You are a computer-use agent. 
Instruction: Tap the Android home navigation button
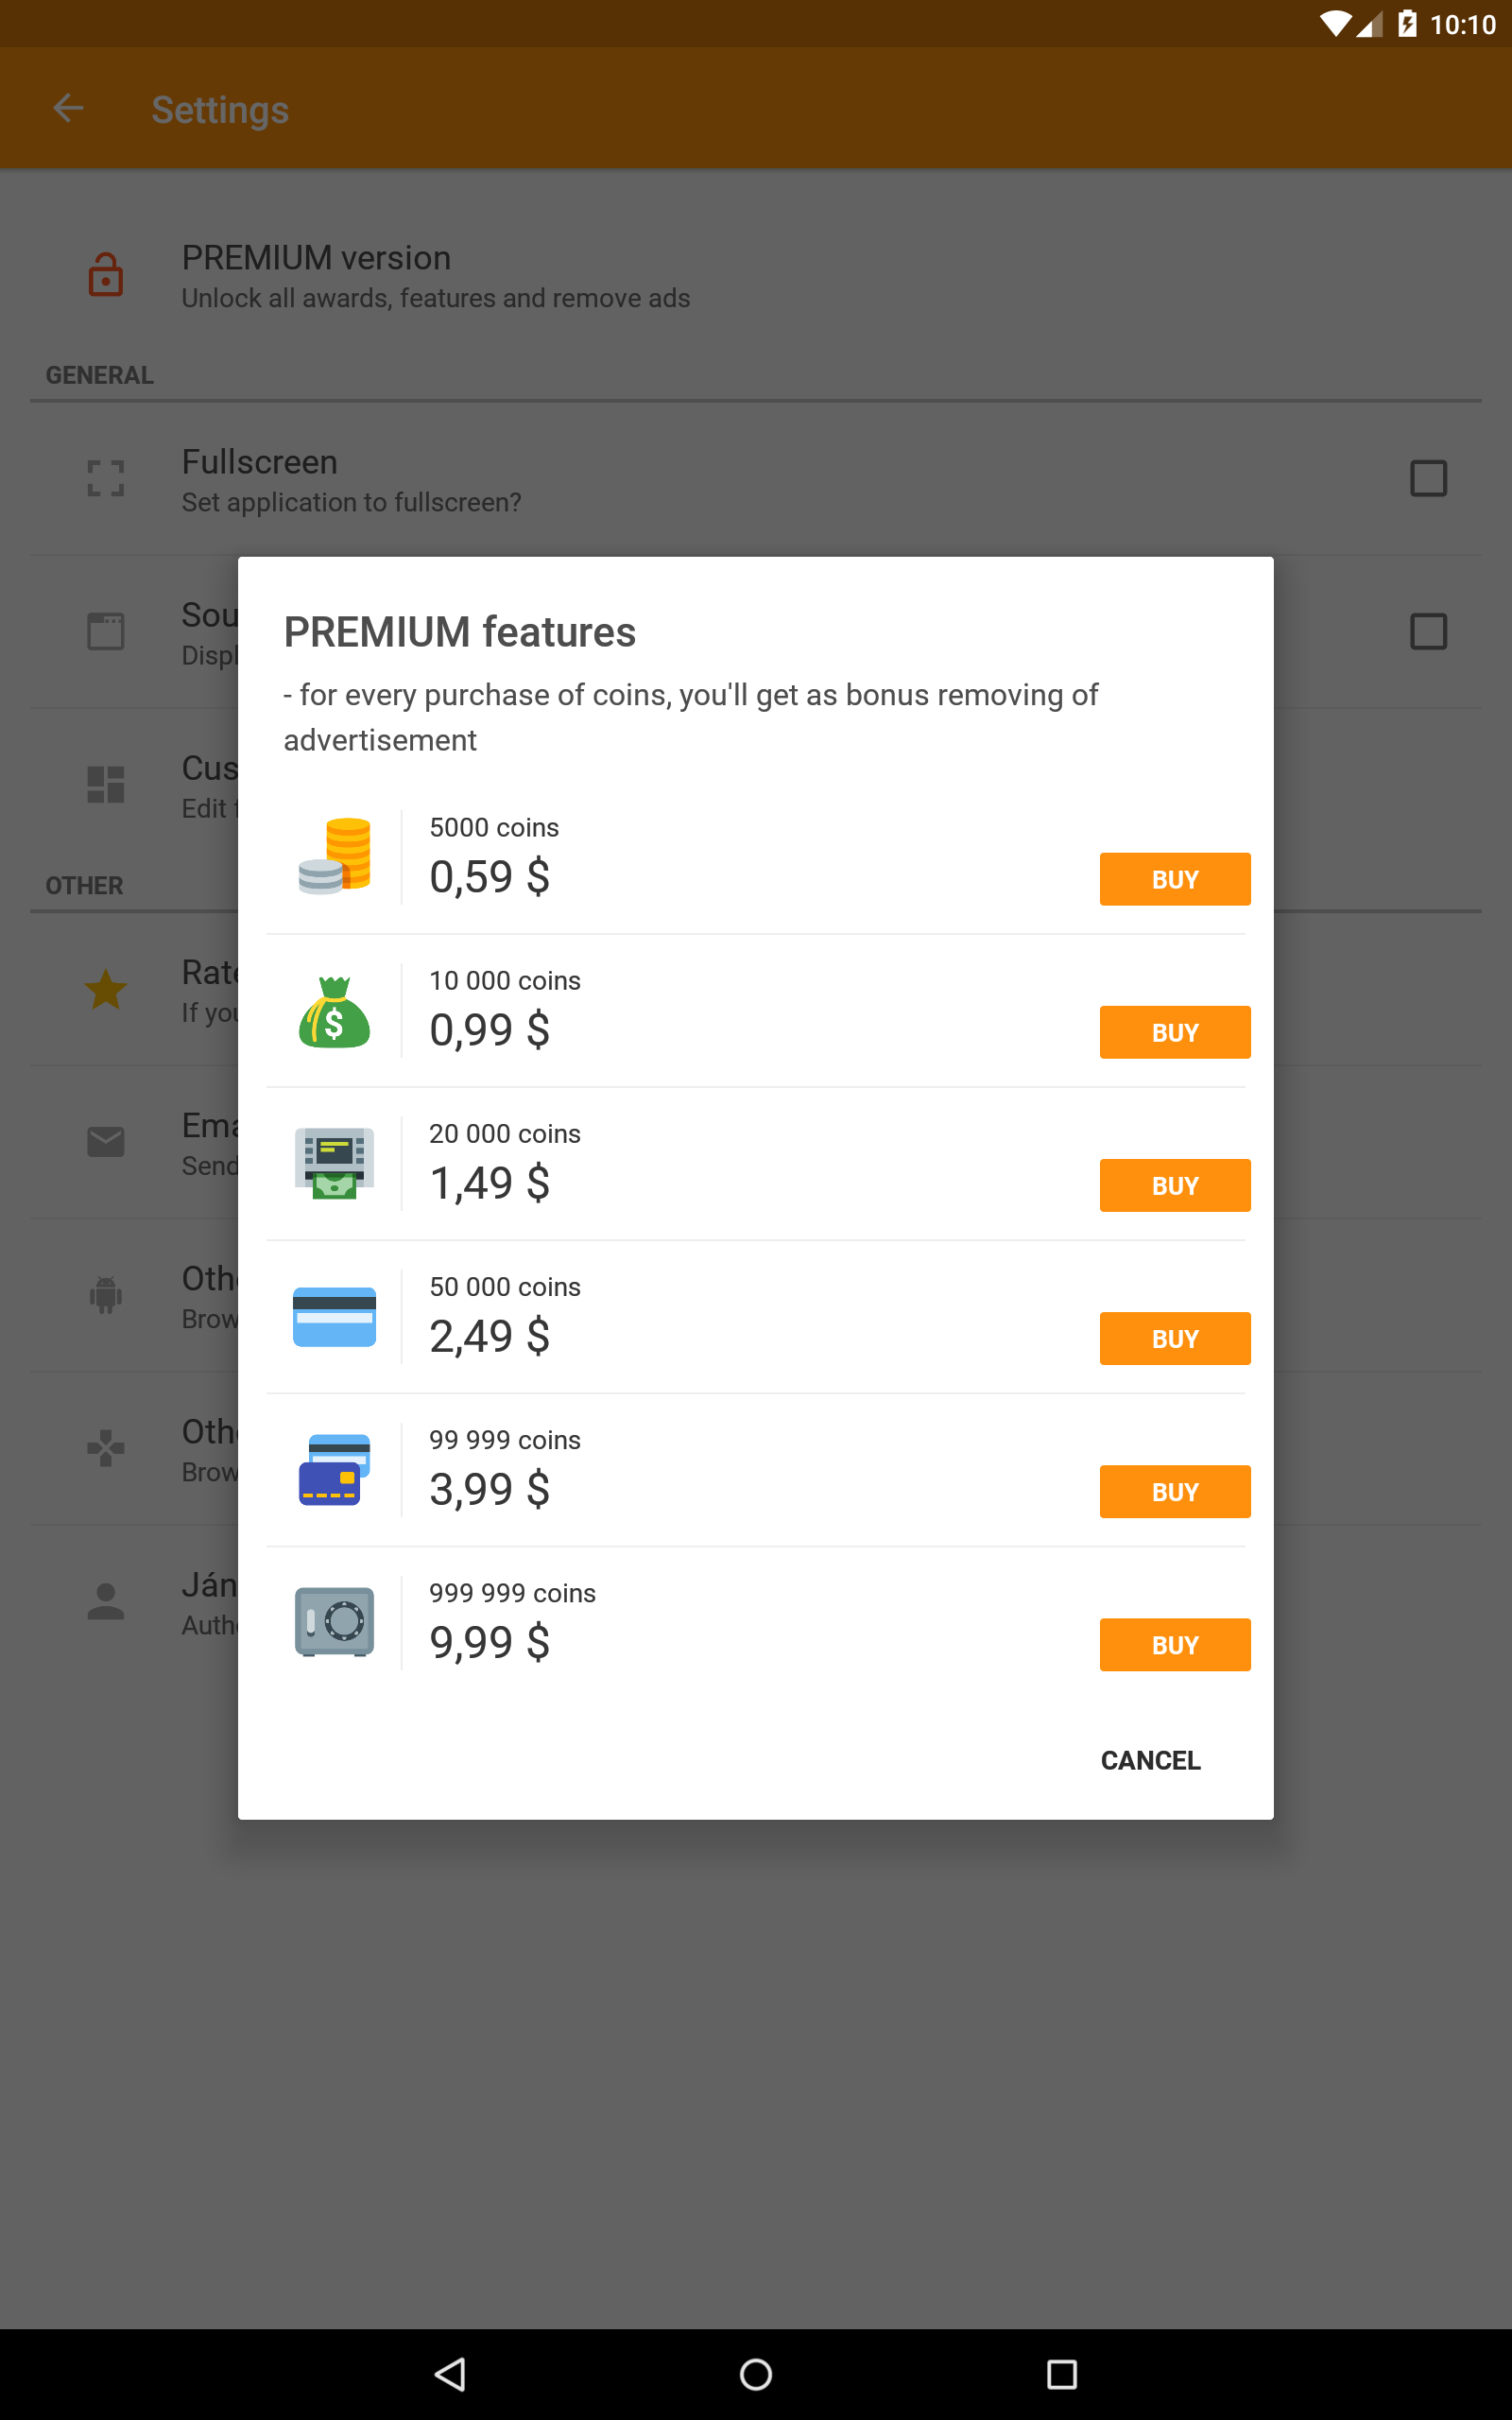756,2374
